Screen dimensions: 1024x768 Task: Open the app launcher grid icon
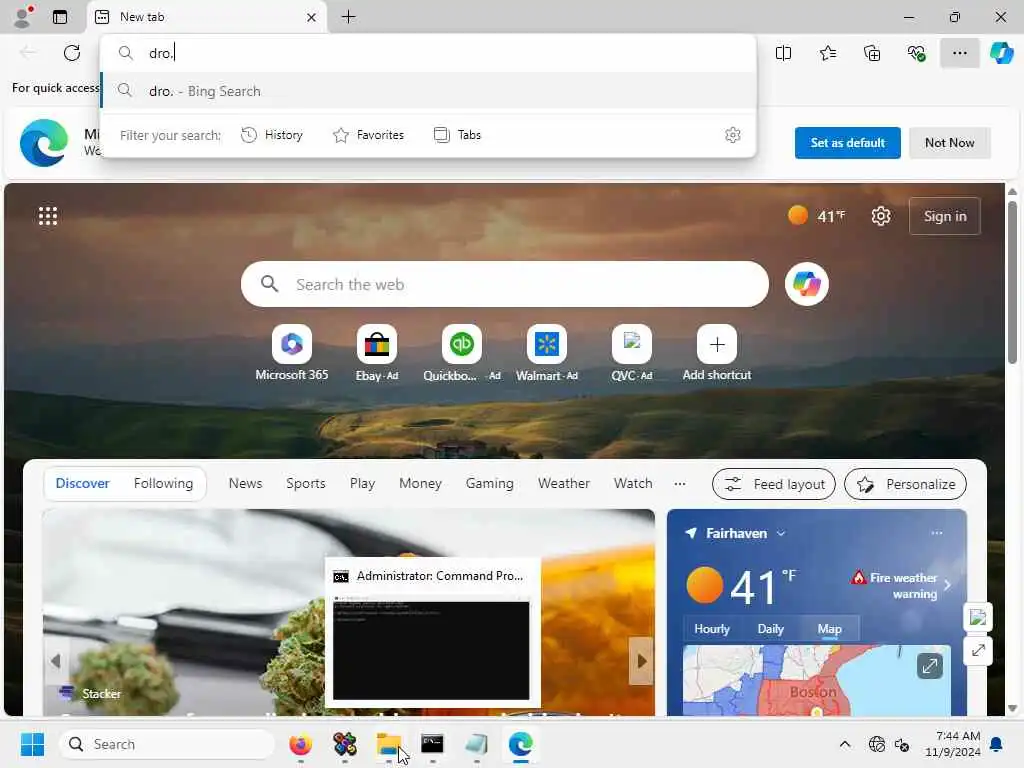(x=48, y=216)
